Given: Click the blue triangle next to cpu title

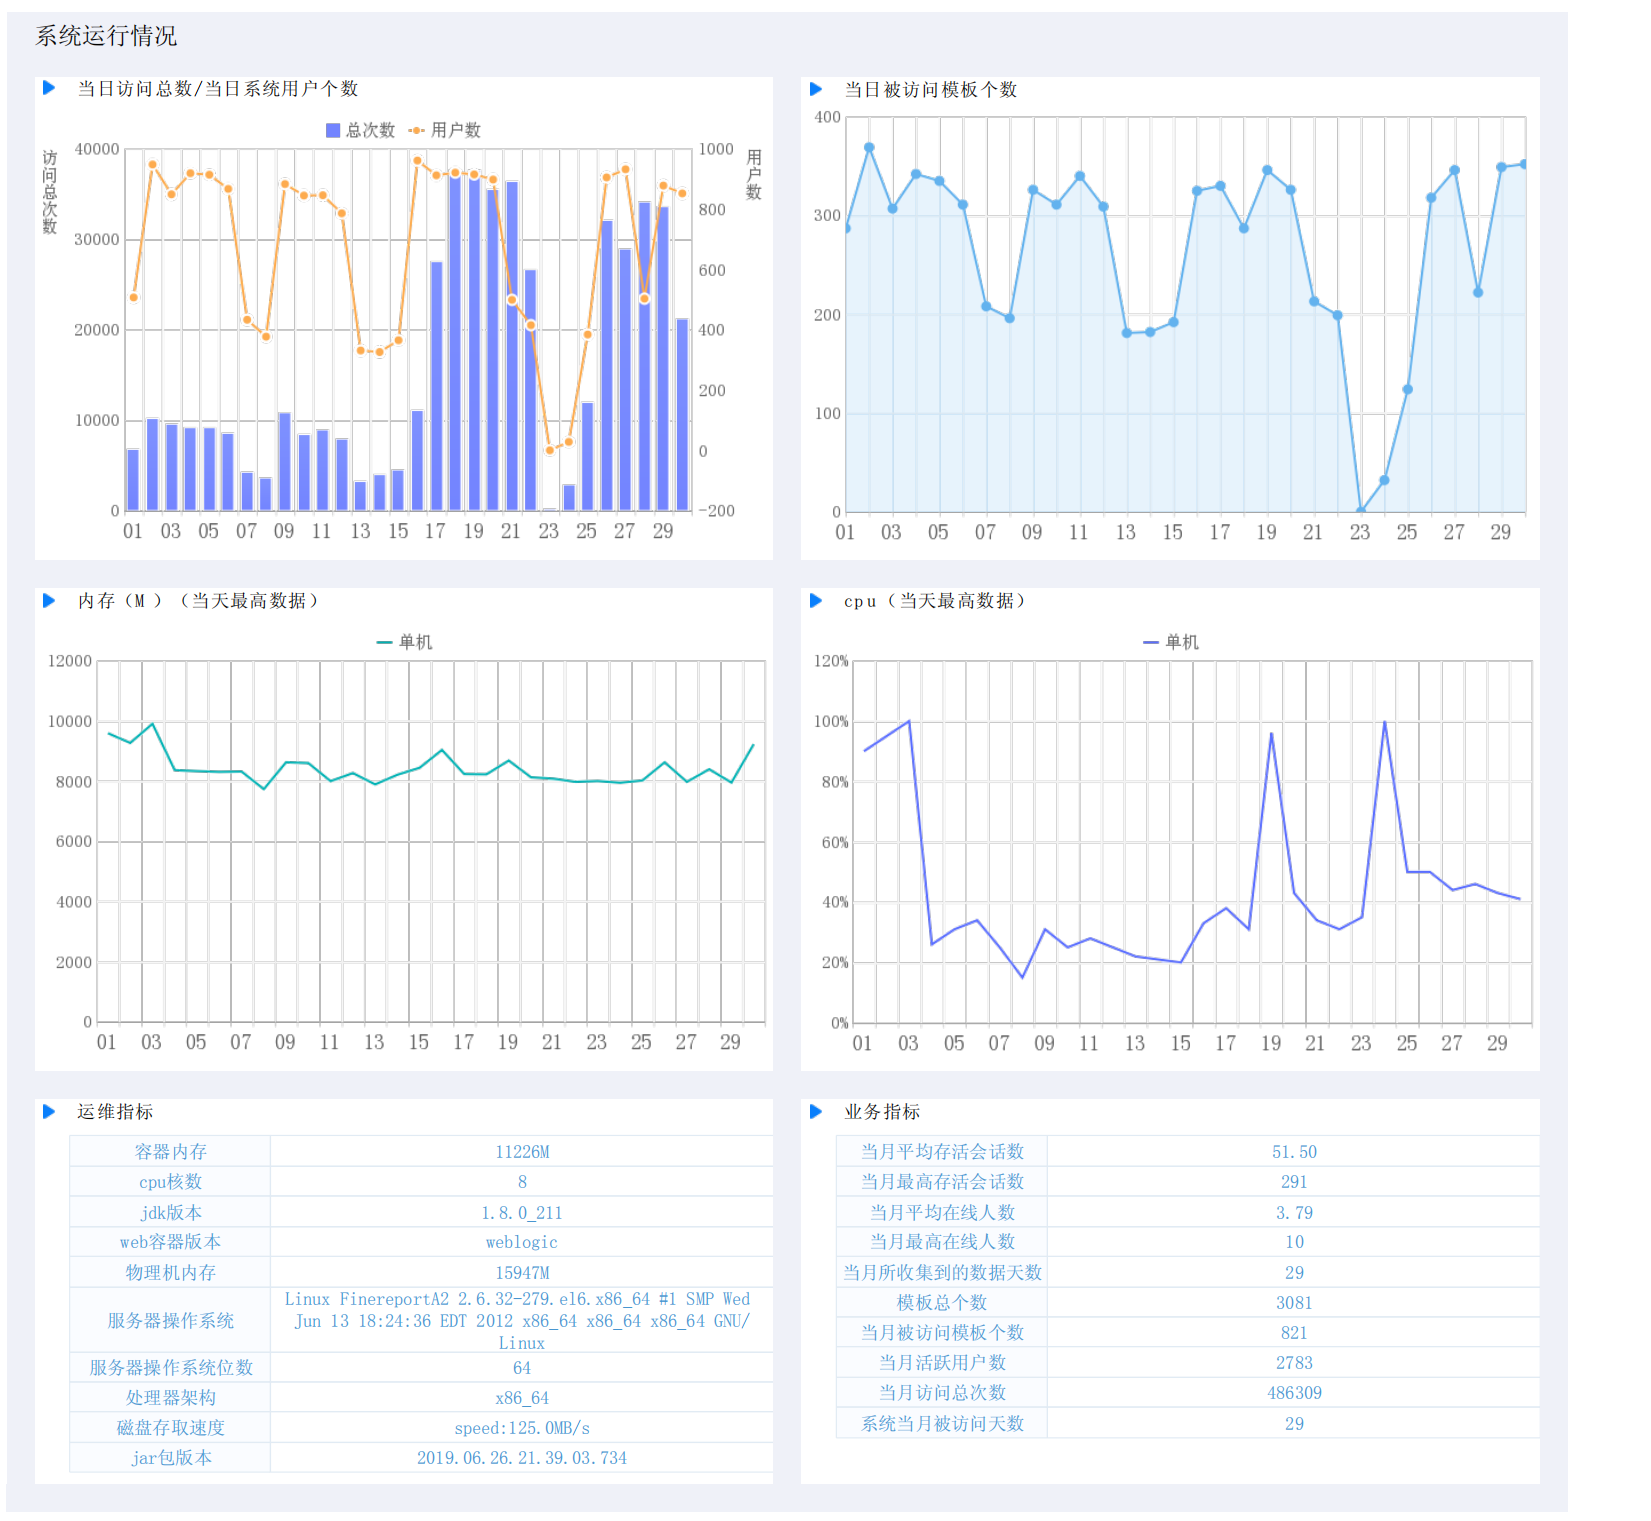Looking at the screenshot, I should tap(816, 600).
